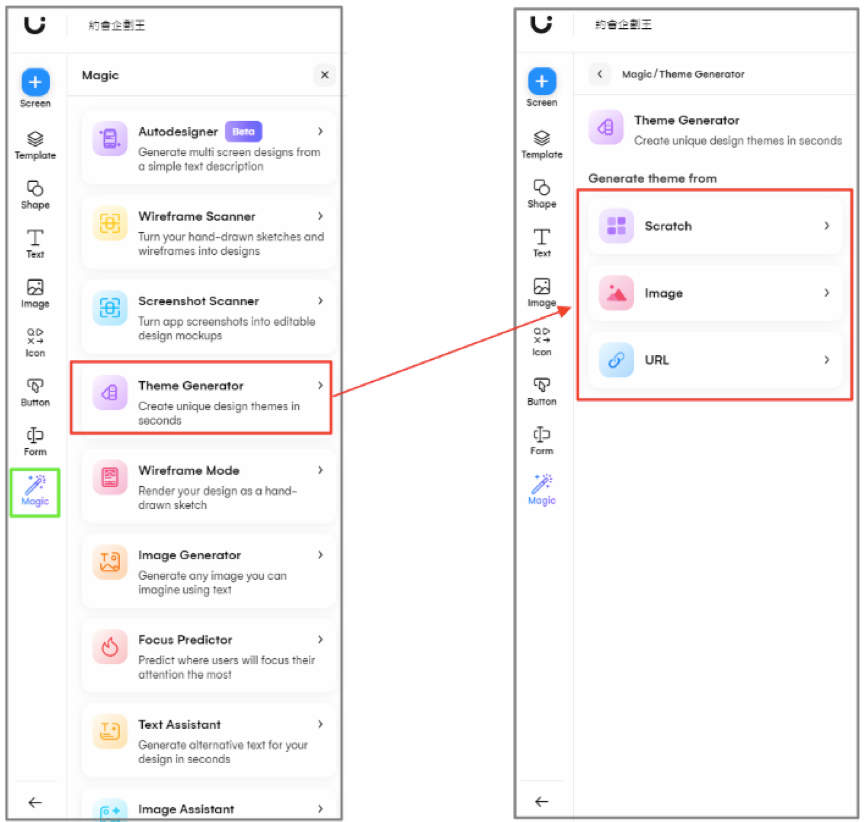Open Template tool in right panel

pos(542,144)
